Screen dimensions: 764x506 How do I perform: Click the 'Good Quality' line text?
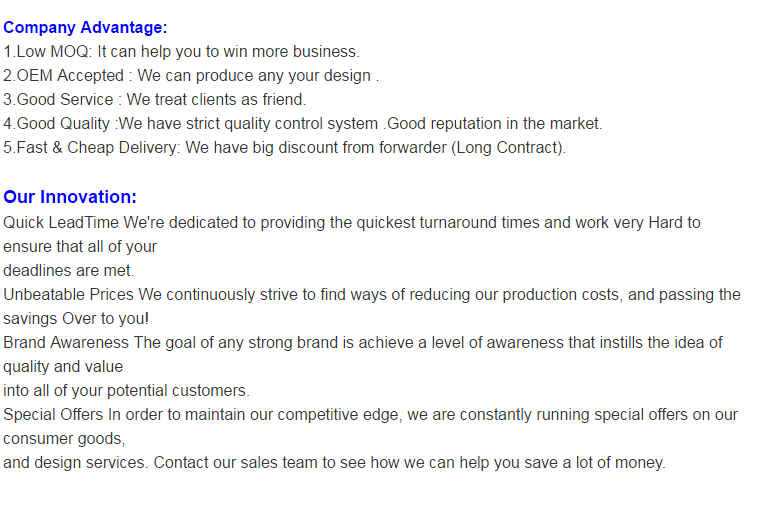(x=303, y=124)
